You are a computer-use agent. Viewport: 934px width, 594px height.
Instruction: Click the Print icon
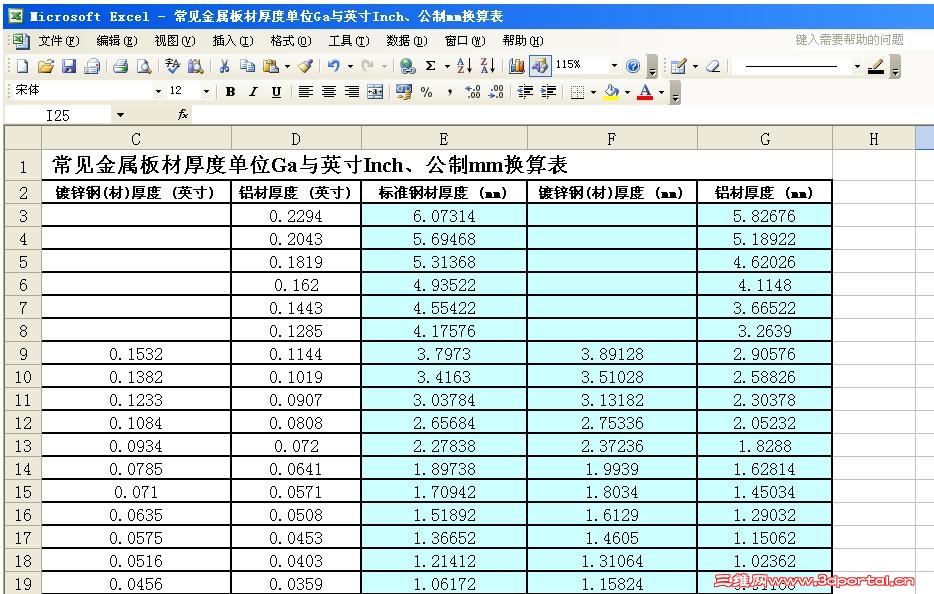(121, 66)
